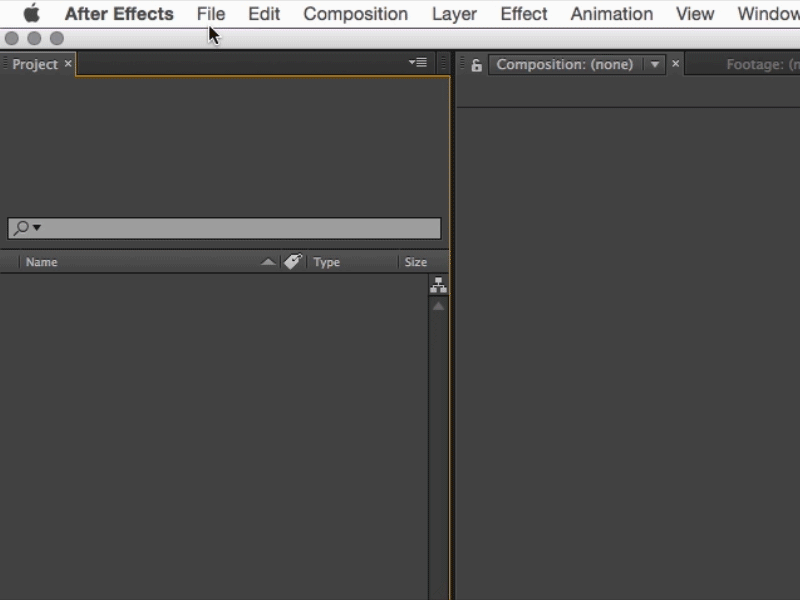Close the Project panel tab
This screenshot has height=600, width=800.
point(68,64)
